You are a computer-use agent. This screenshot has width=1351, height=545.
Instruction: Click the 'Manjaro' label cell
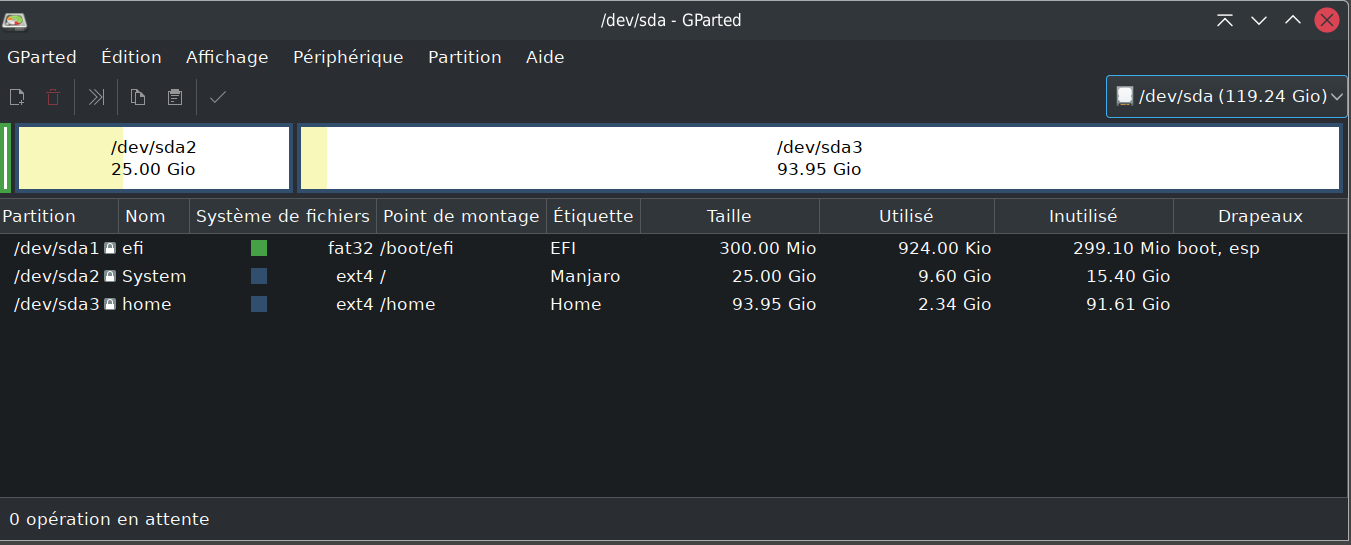pyautogui.click(x=585, y=276)
